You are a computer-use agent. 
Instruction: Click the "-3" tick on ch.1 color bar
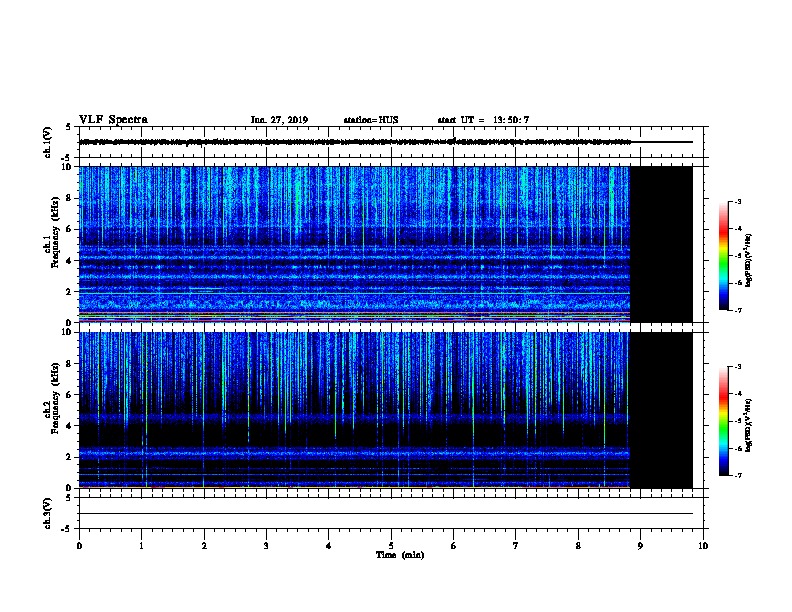tap(737, 201)
